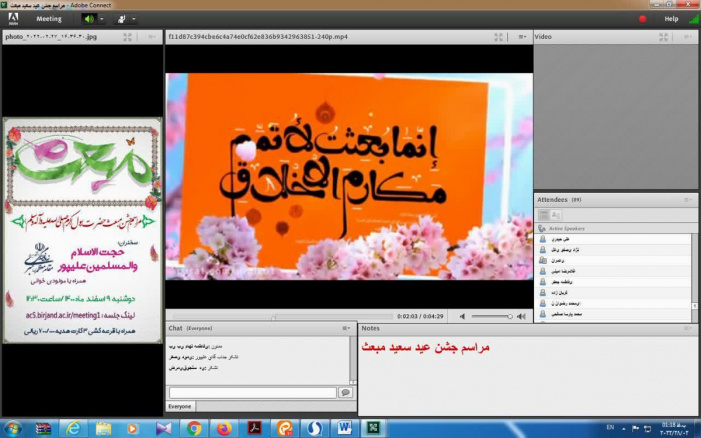701x438 pixels.
Task: Open Internet Explorer from the taskbar
Action: (x=73, y=429)
